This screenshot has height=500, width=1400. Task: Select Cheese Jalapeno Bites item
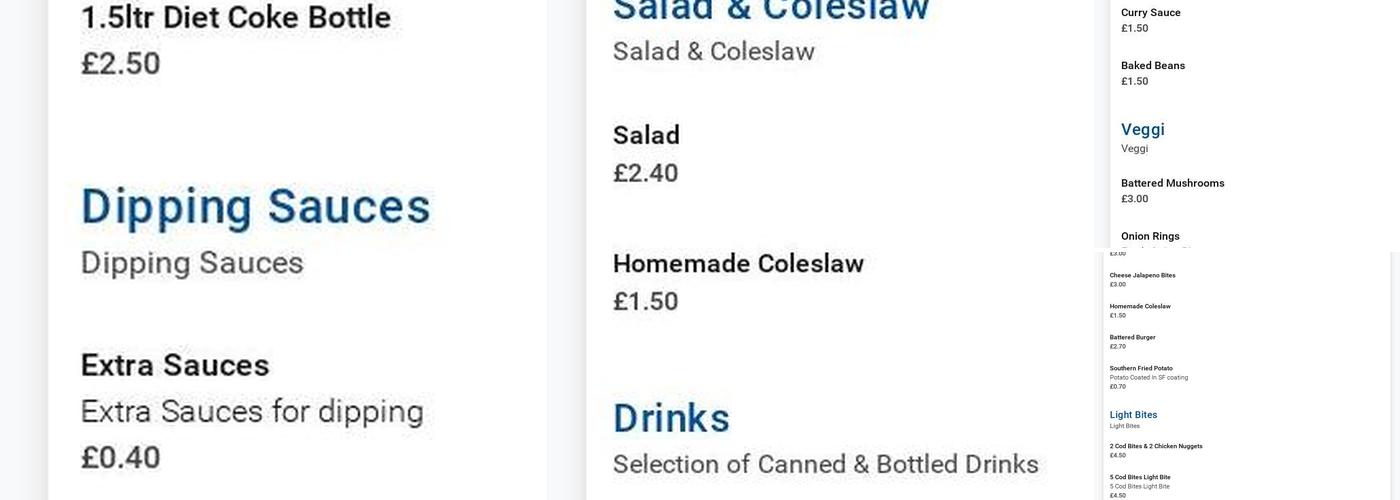[1142, 275]
